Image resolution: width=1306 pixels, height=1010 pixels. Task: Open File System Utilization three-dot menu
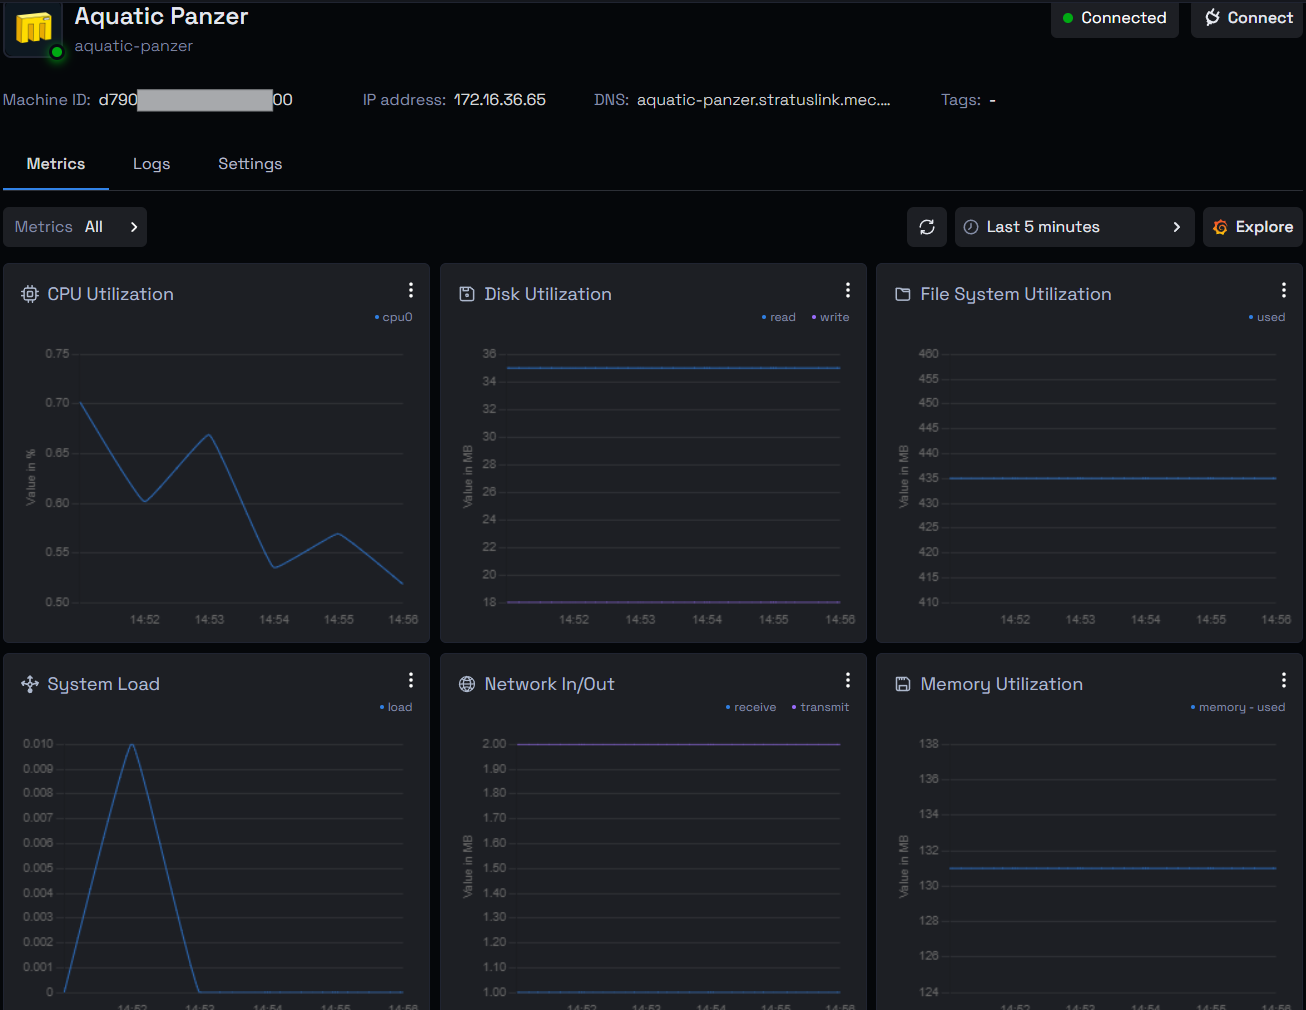(x=1284, y=290)
